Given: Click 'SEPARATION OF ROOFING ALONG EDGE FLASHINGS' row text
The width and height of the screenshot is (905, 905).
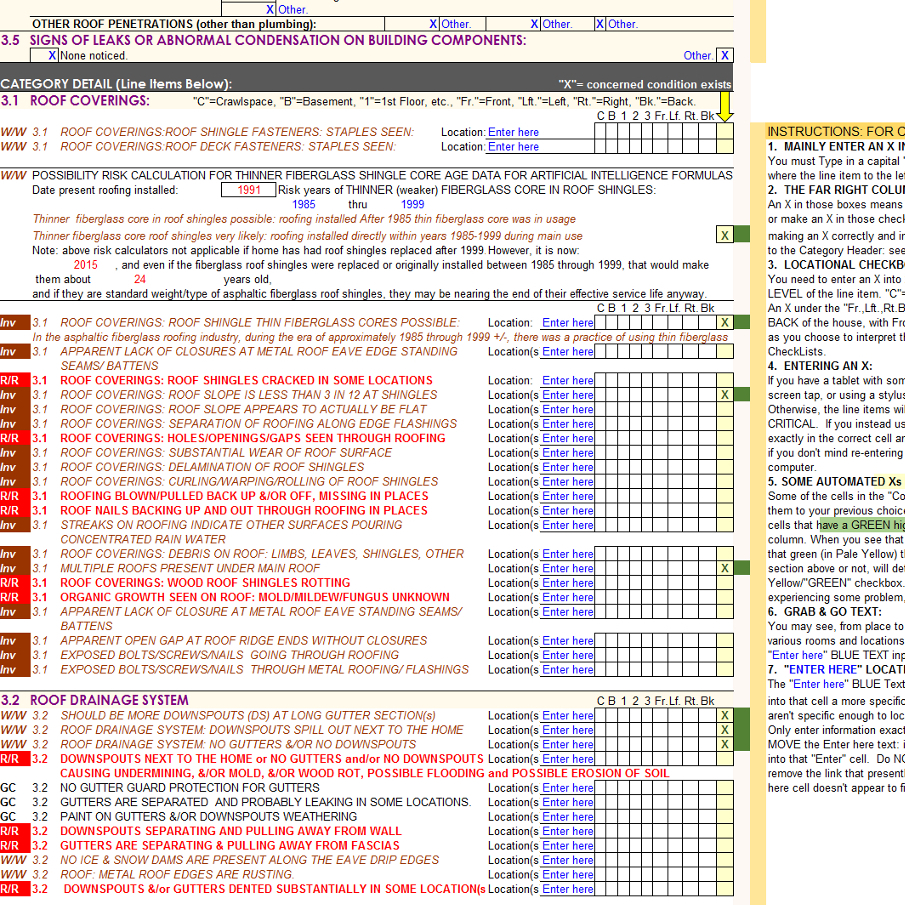Looking at the screenshot, I should click(x=258, y=424).
